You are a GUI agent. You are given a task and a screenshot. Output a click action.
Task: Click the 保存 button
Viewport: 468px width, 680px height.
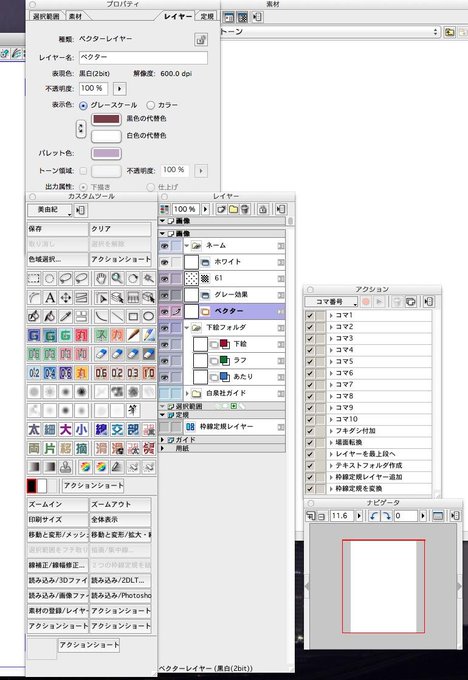pos(58,229)
